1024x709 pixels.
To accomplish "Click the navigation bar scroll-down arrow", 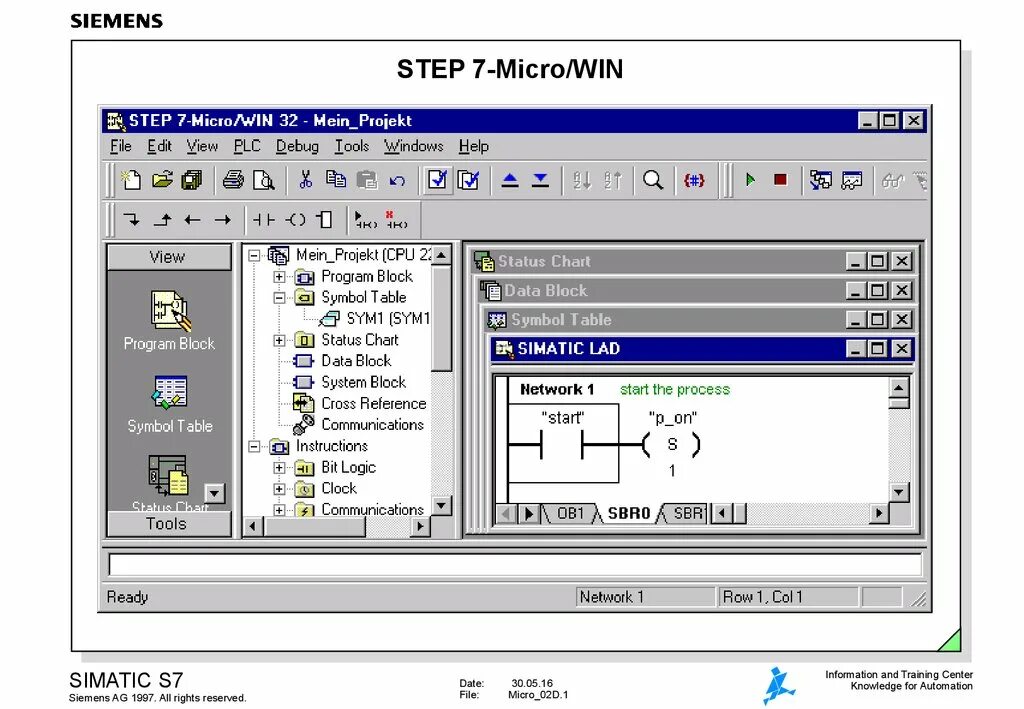I will (215, 493).
